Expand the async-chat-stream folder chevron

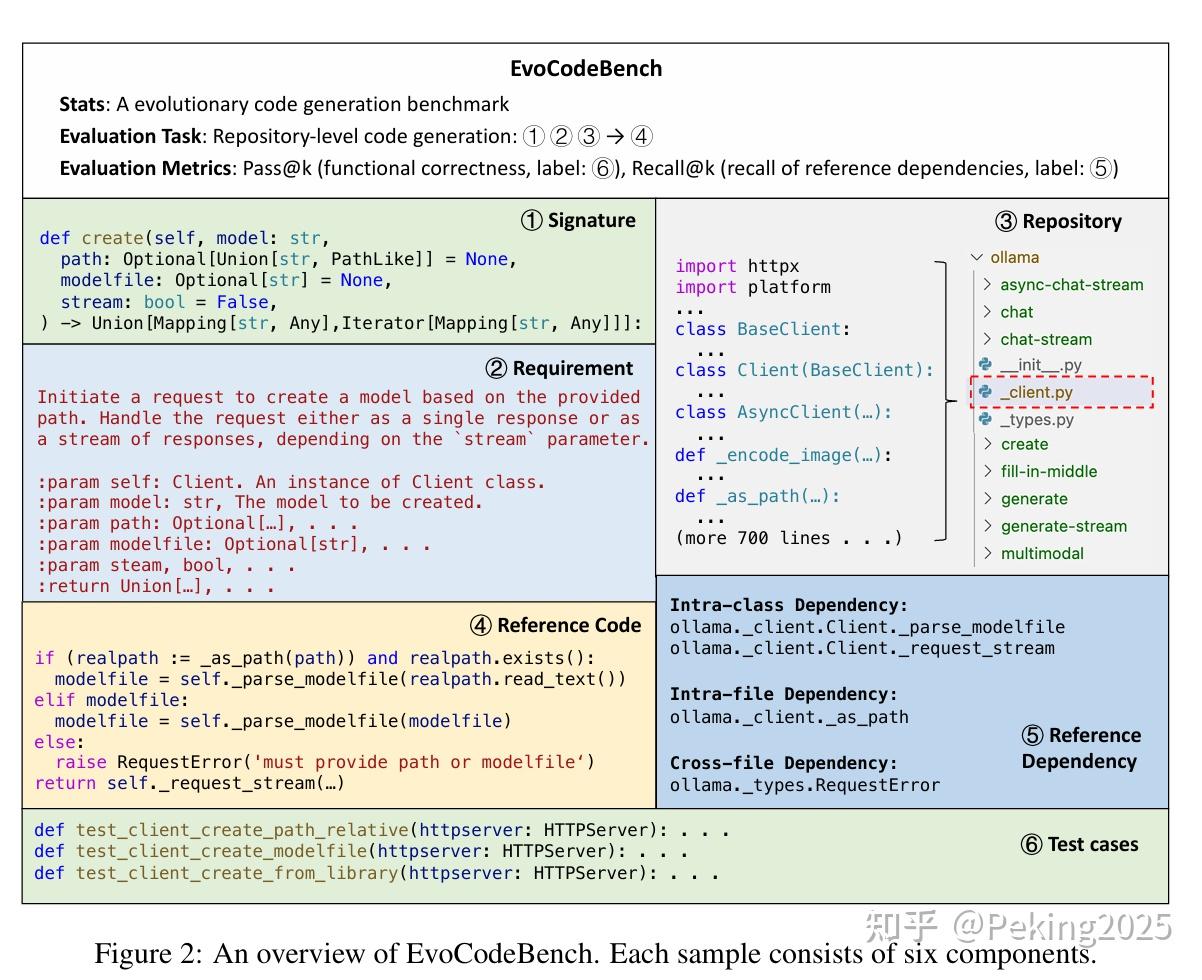click(987, 284)
